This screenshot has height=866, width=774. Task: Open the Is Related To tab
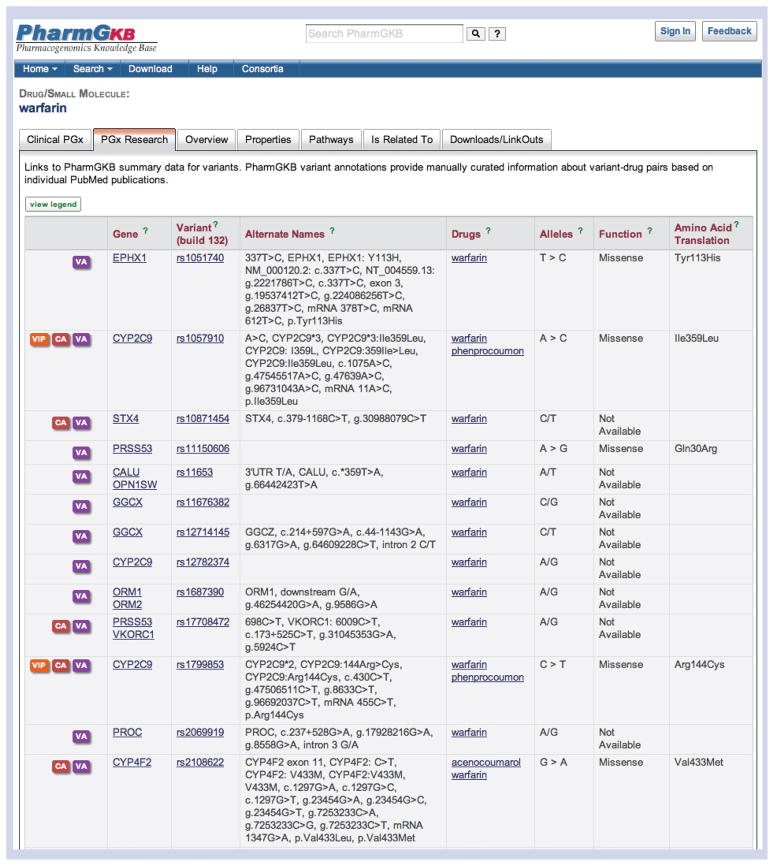(x=402, y=140)
